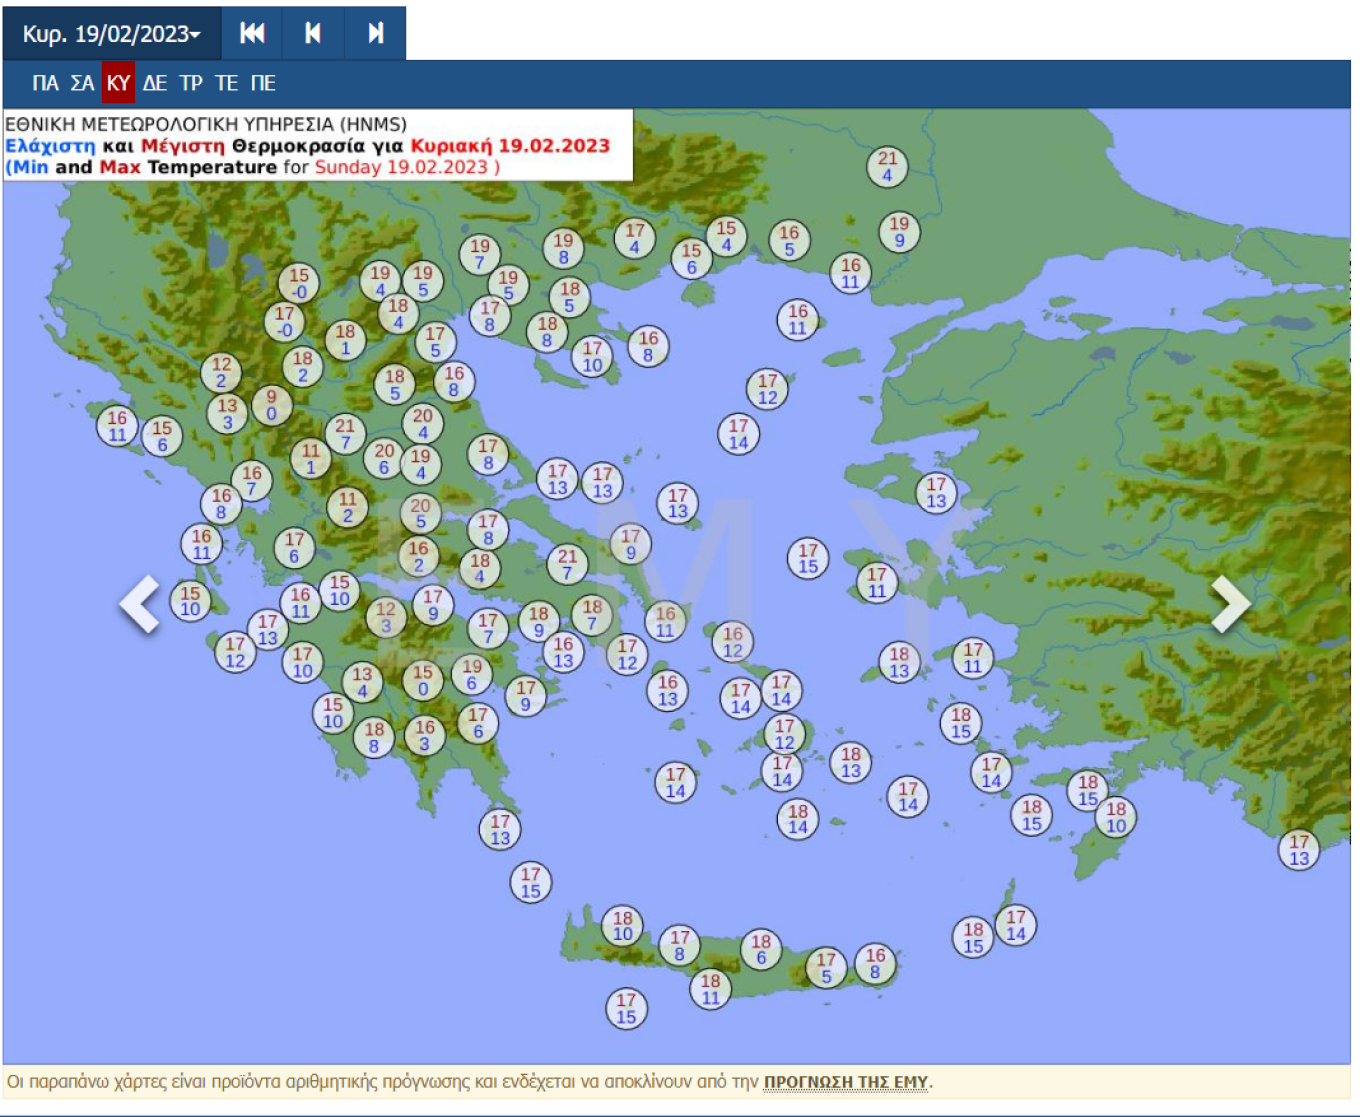Click the 15/0 temperature marker
1360x1117 pixels.
[x=423, y=681]
